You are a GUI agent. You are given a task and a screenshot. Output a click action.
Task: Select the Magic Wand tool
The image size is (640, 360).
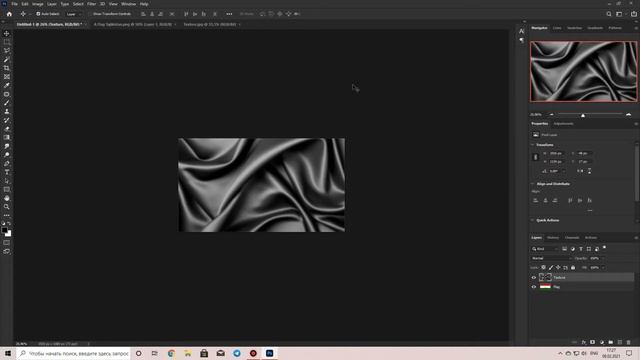click(x=7, y=60)
